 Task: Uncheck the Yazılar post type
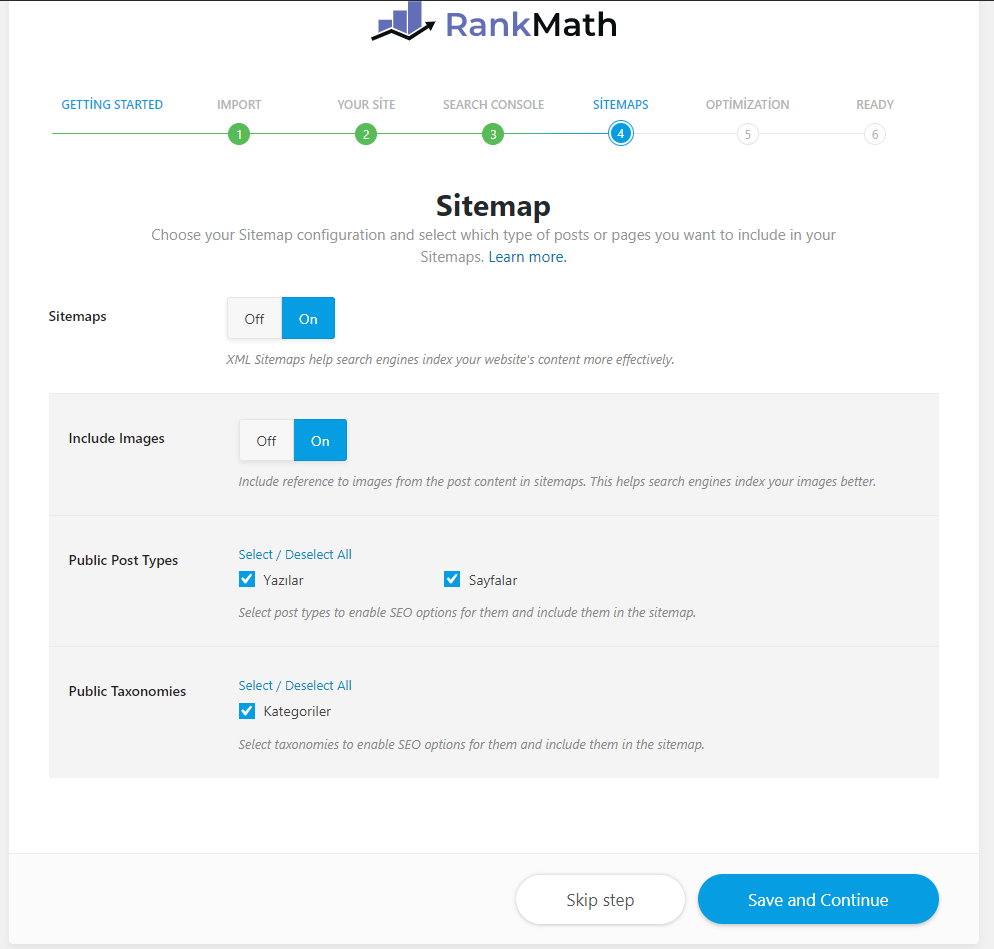pos(247,579)
